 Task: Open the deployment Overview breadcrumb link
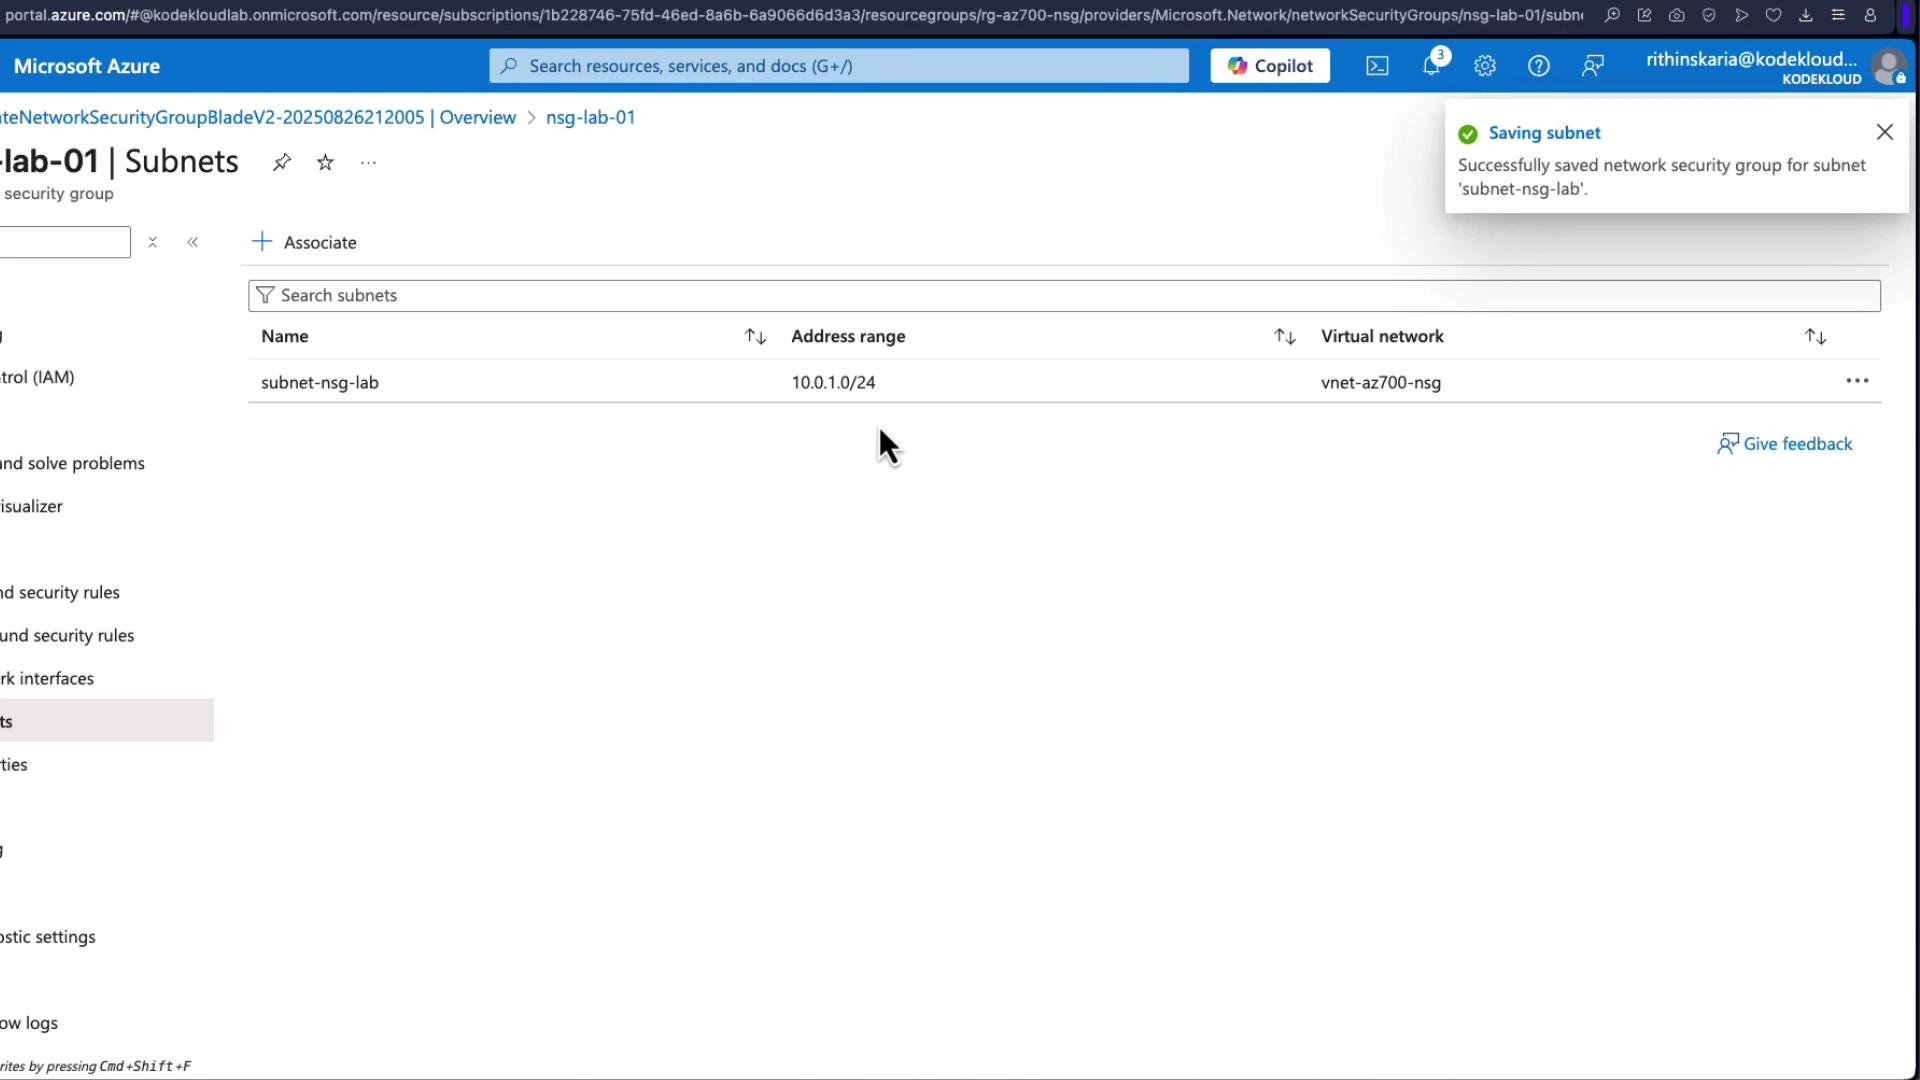point(258,117)
